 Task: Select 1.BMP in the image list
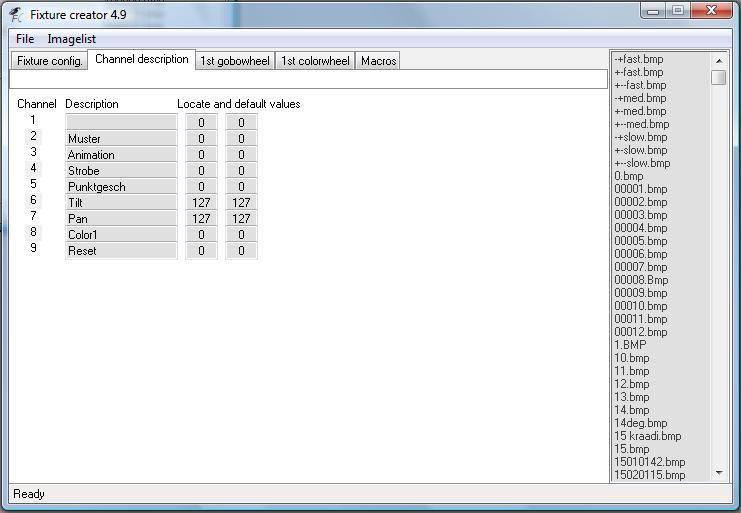point(630,345)
